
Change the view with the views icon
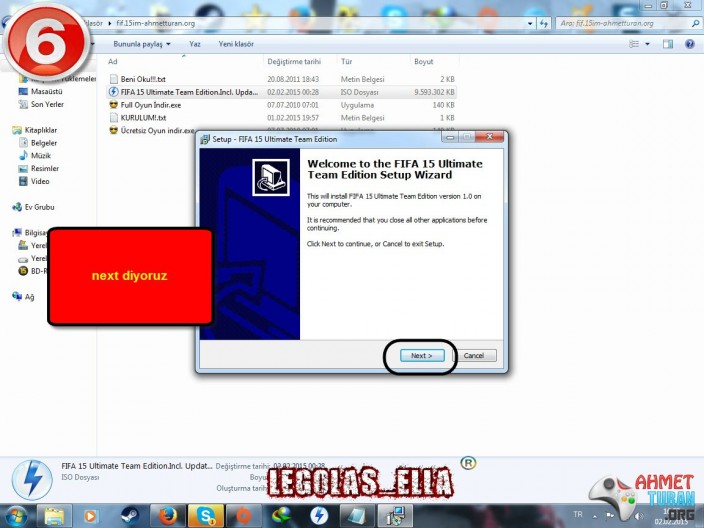pyautogui.click(x=634, y=44)
